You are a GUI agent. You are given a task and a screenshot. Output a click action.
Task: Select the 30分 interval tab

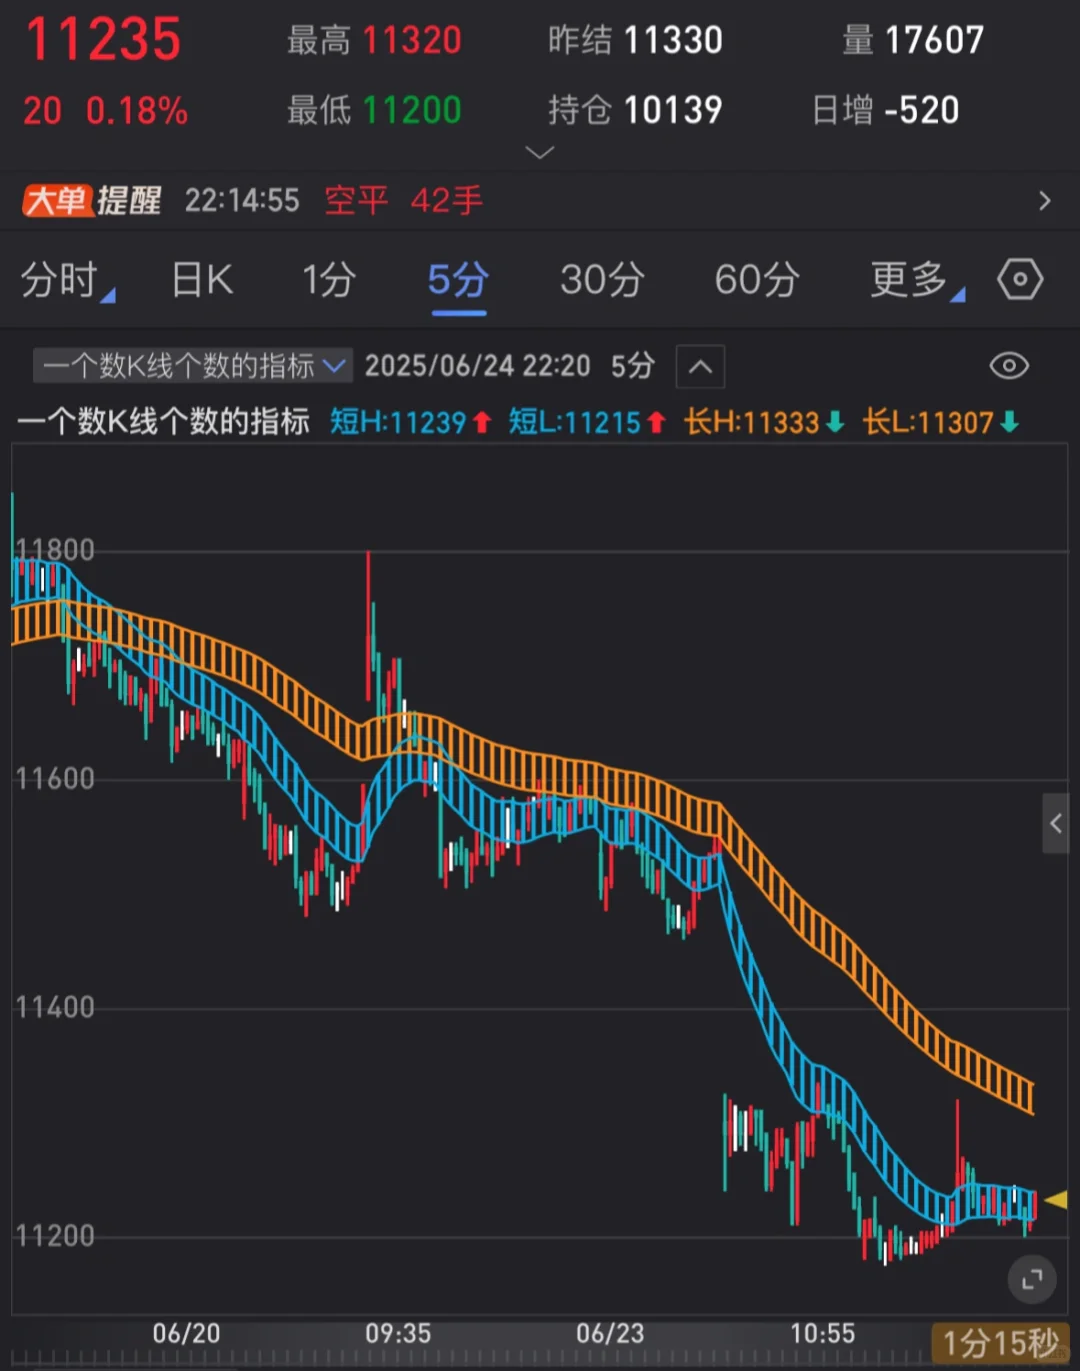[602, 281]
